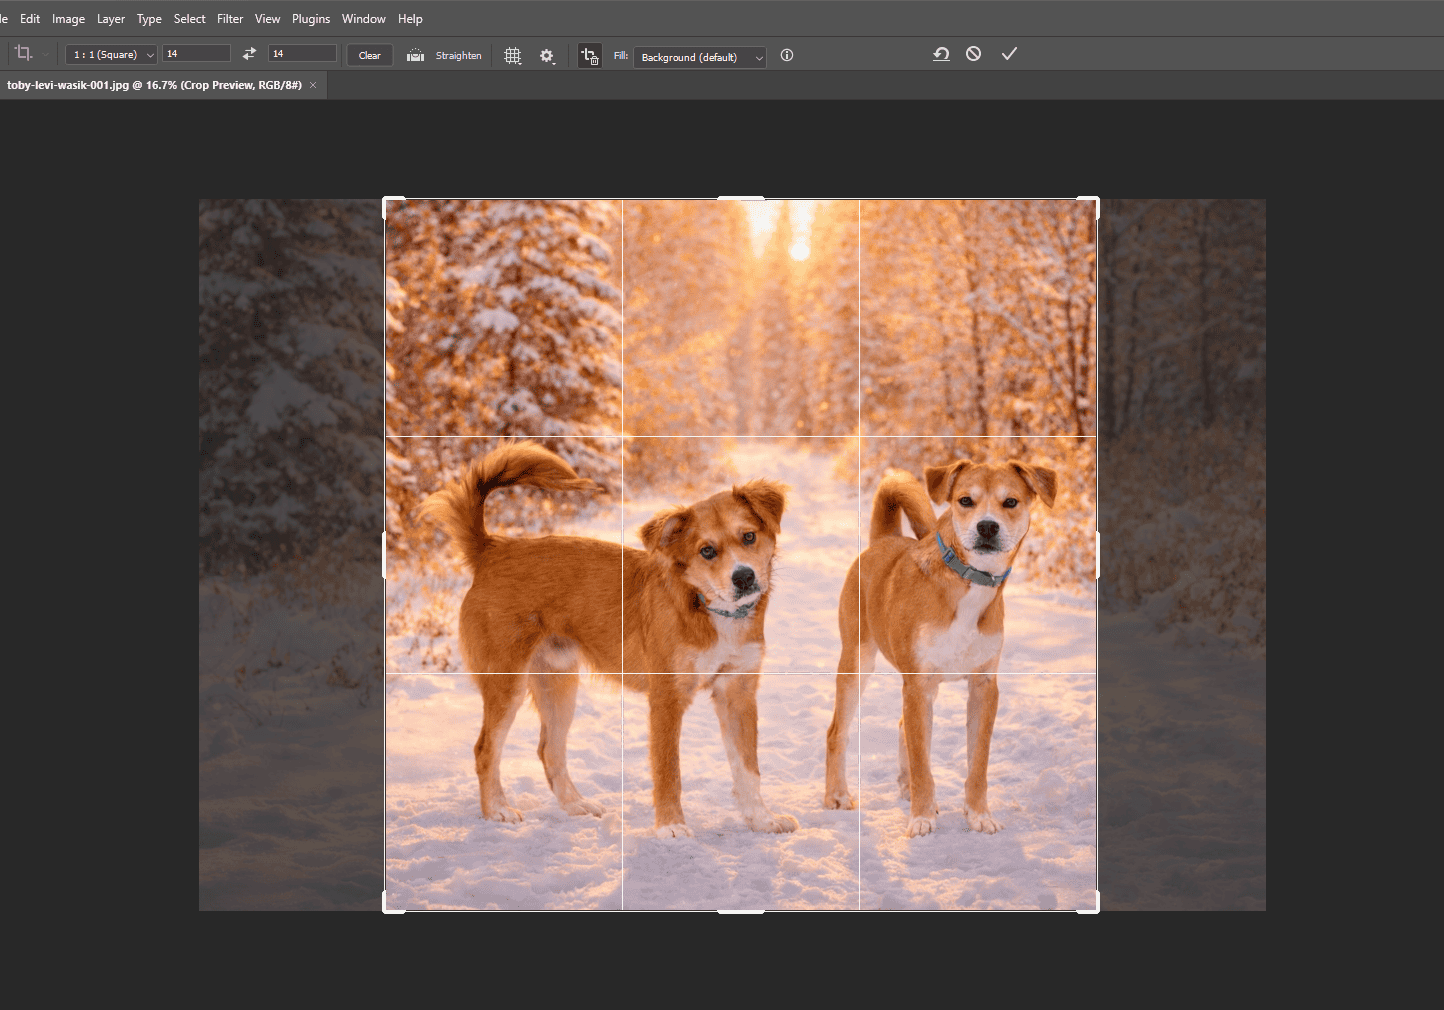Reset the crop box
Image resolution: width=1444 pixels, height=1010 pixels.
pyautogui.click(x=940, y=54)
